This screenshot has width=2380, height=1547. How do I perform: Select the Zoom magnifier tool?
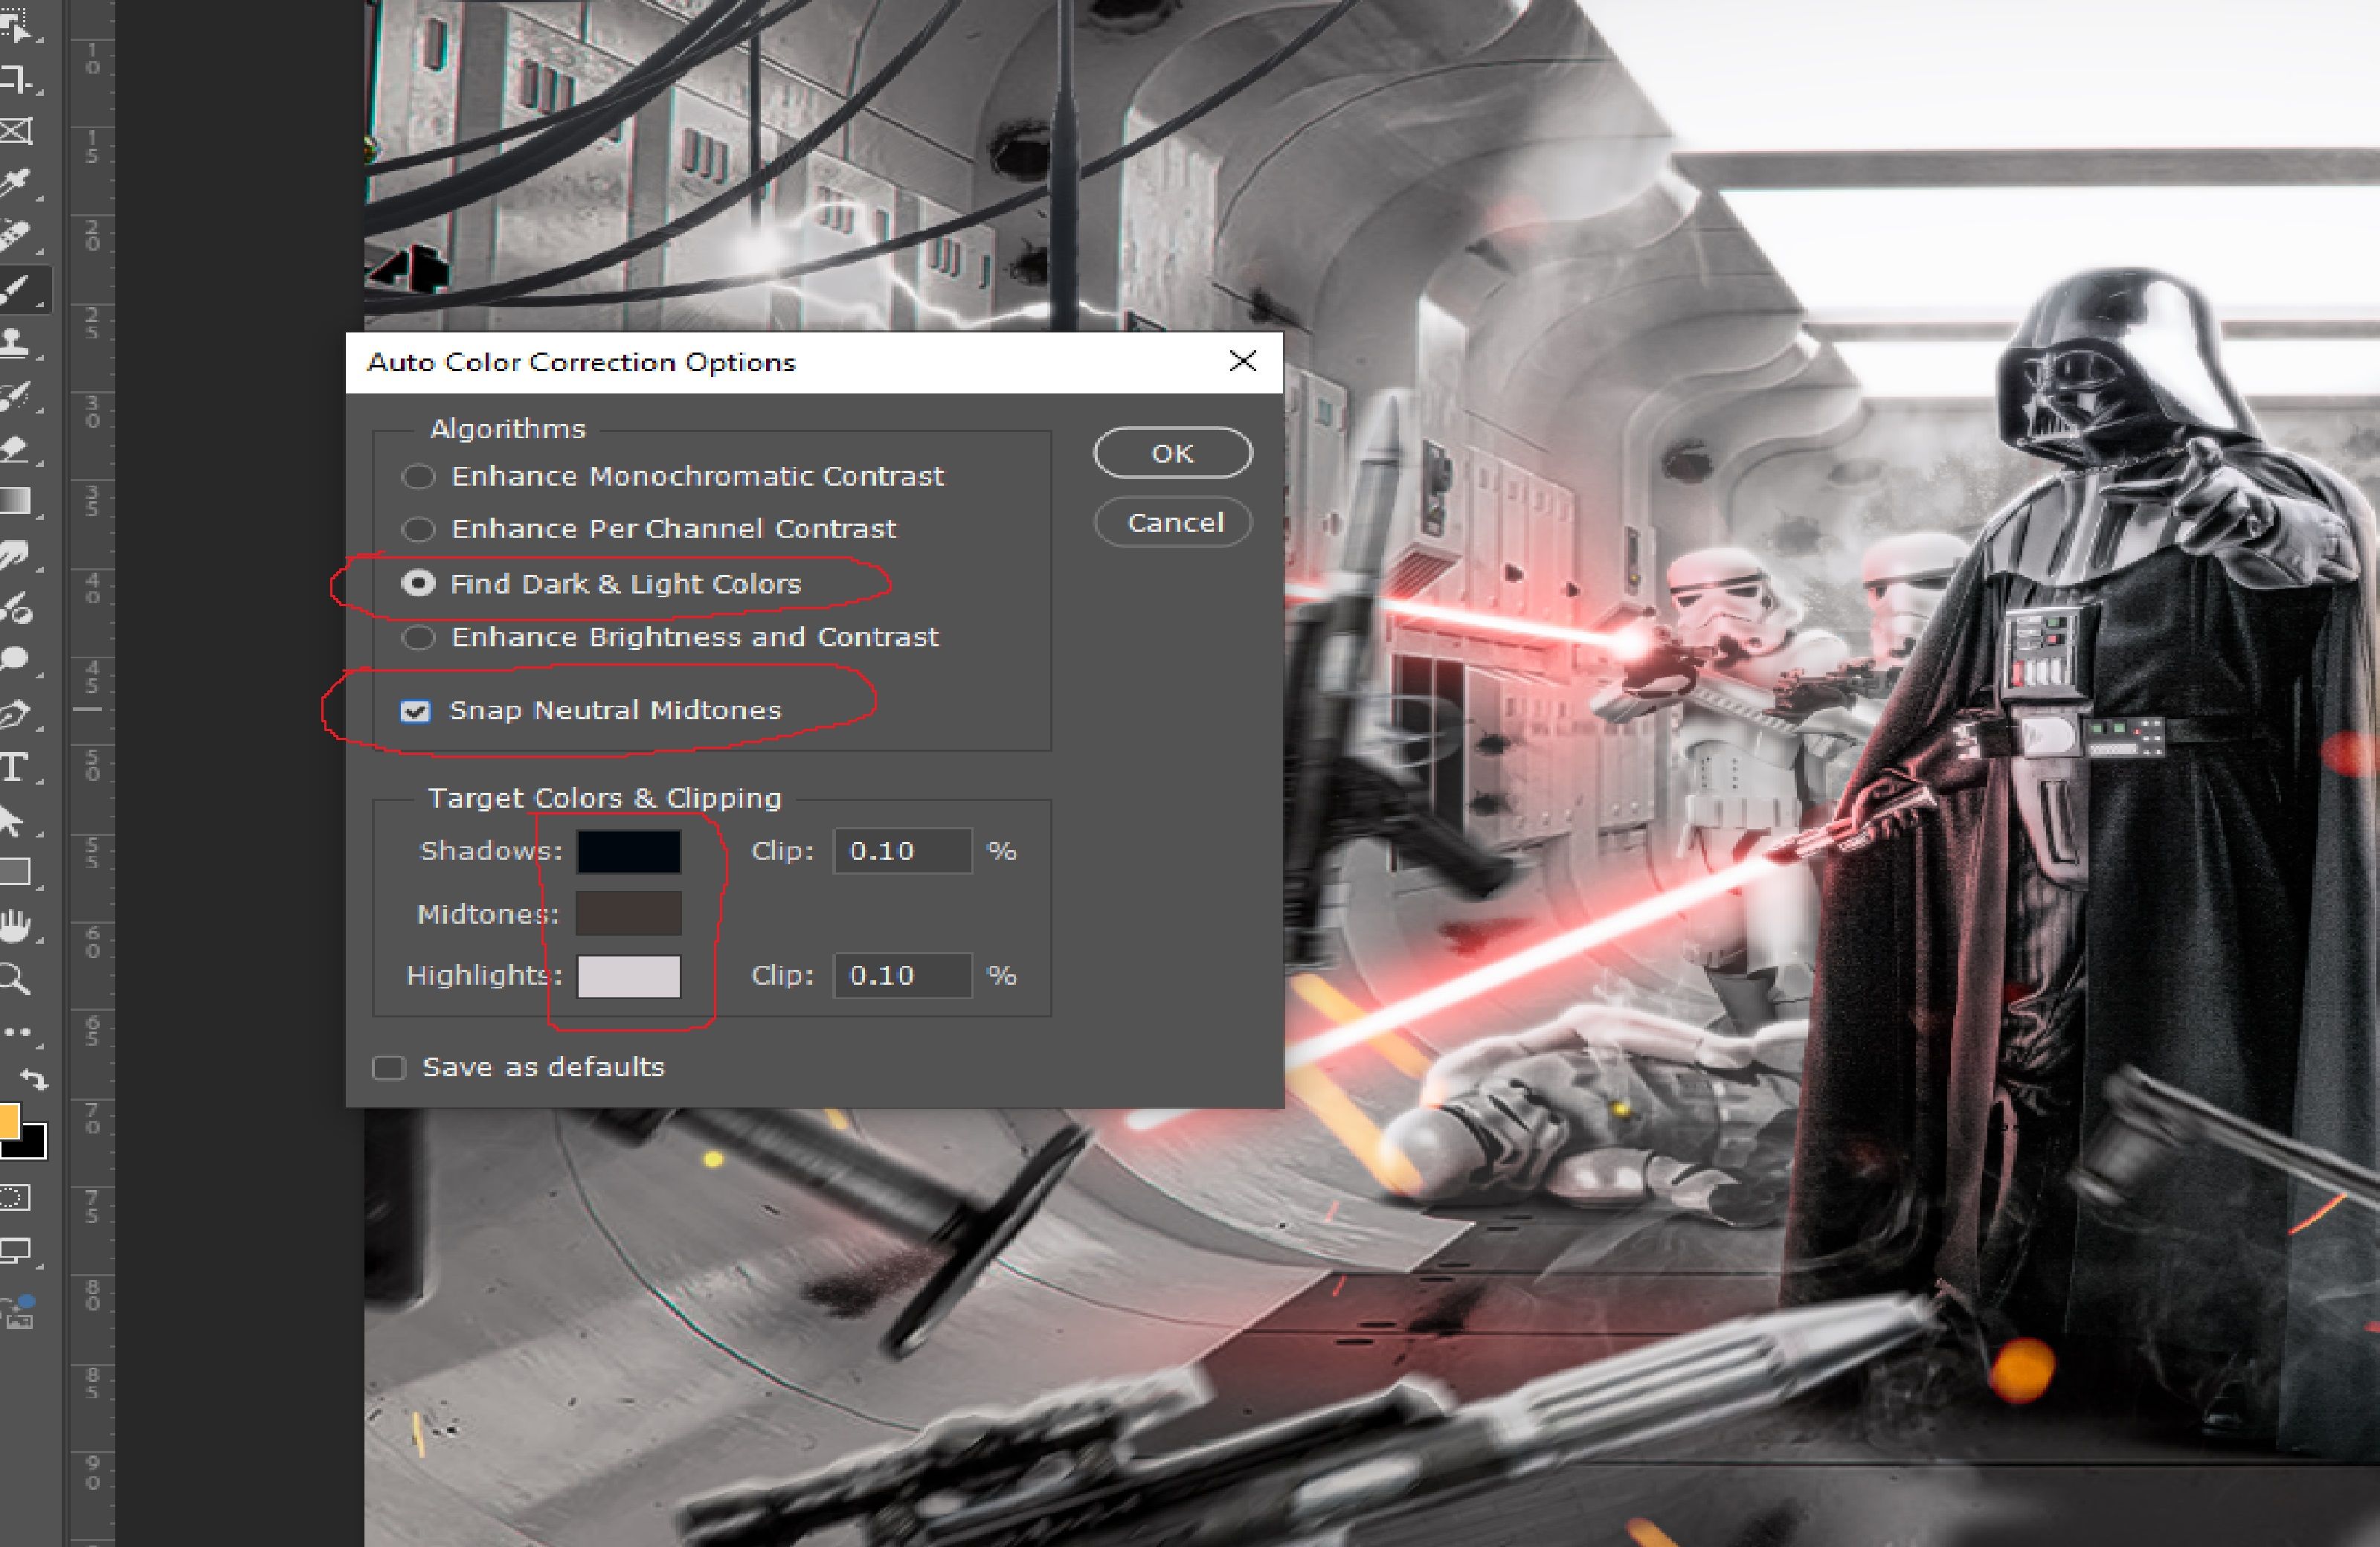(14, 978)
